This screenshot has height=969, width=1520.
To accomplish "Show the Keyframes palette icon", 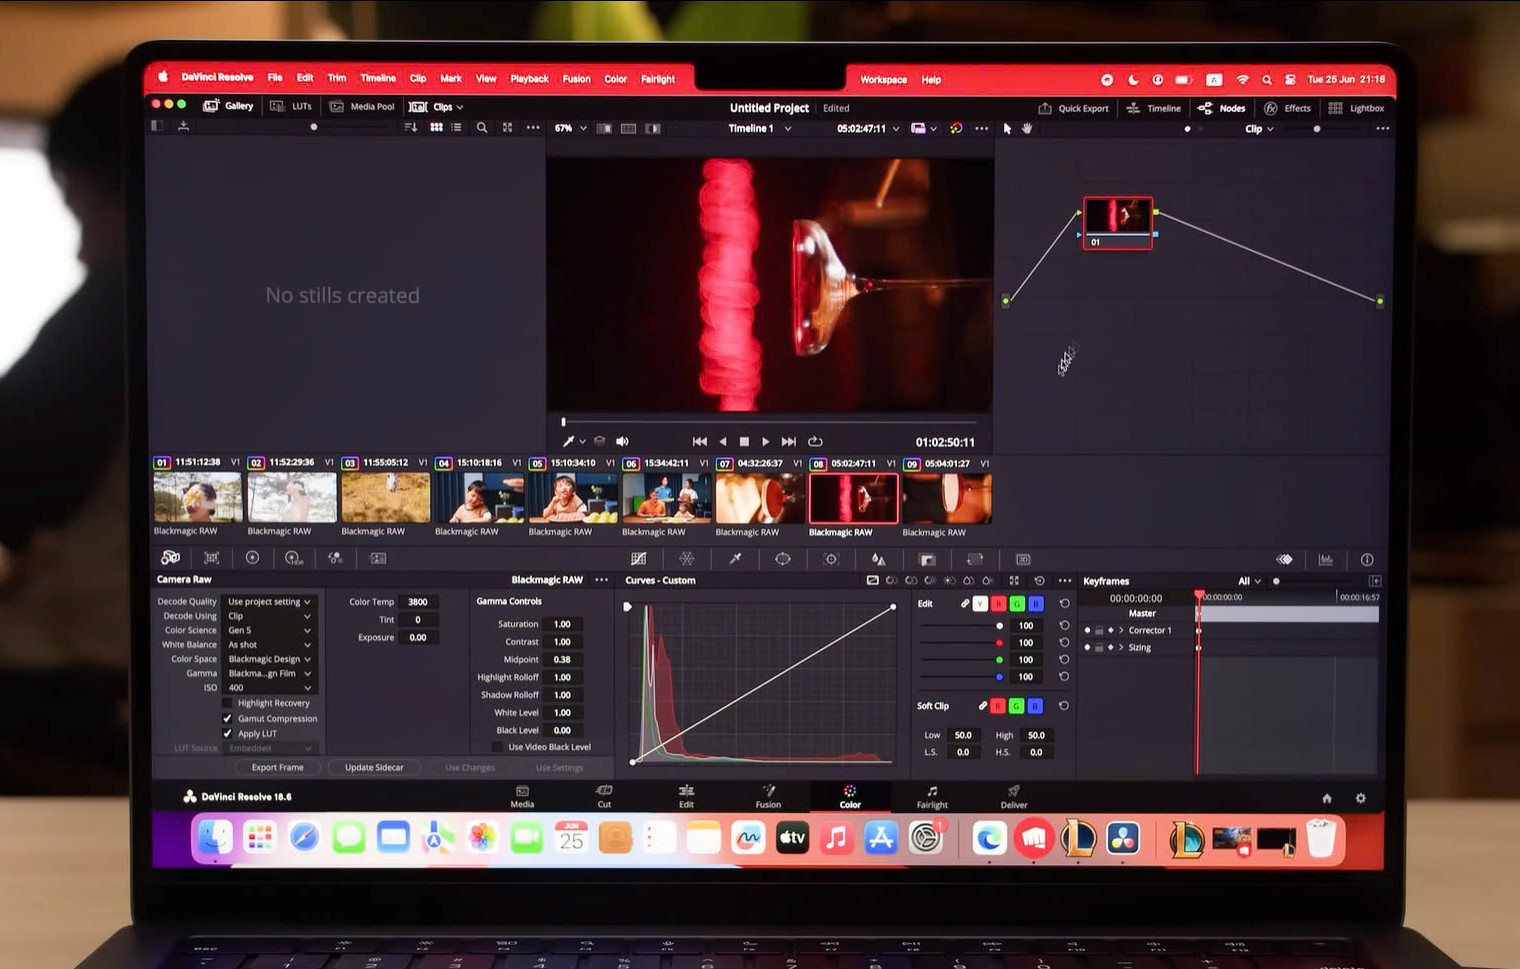I will 1285,559.
